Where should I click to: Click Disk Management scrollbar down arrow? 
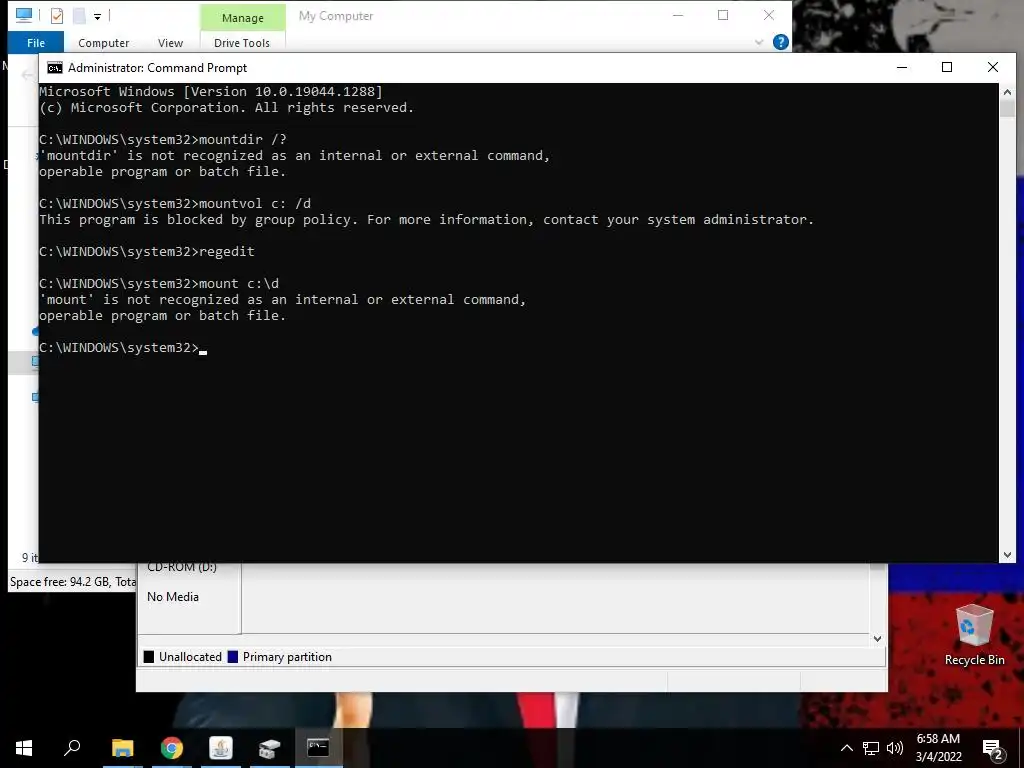click(x=878, y=639)
